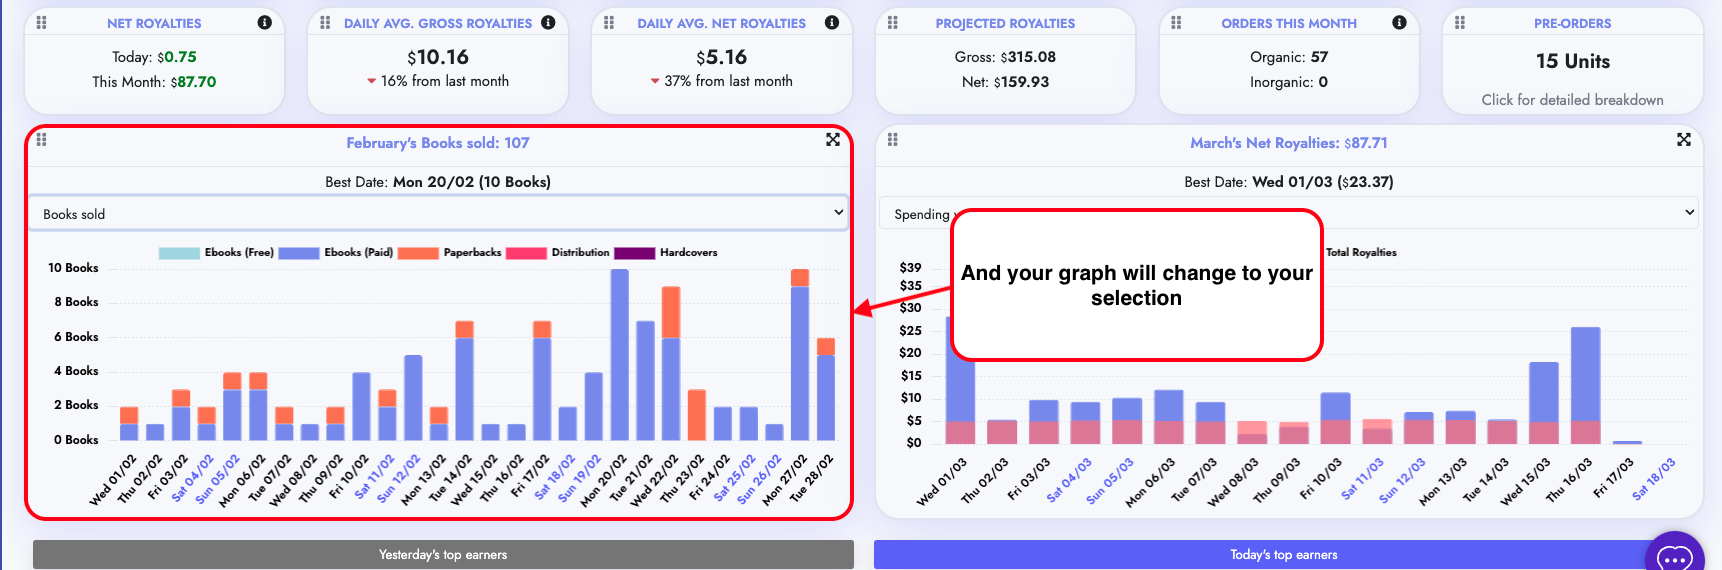The width and height of the screenshot is (1722, 570).
Task: Click the Fri 10/03 royalties bar
Action: click(1335, 418)
